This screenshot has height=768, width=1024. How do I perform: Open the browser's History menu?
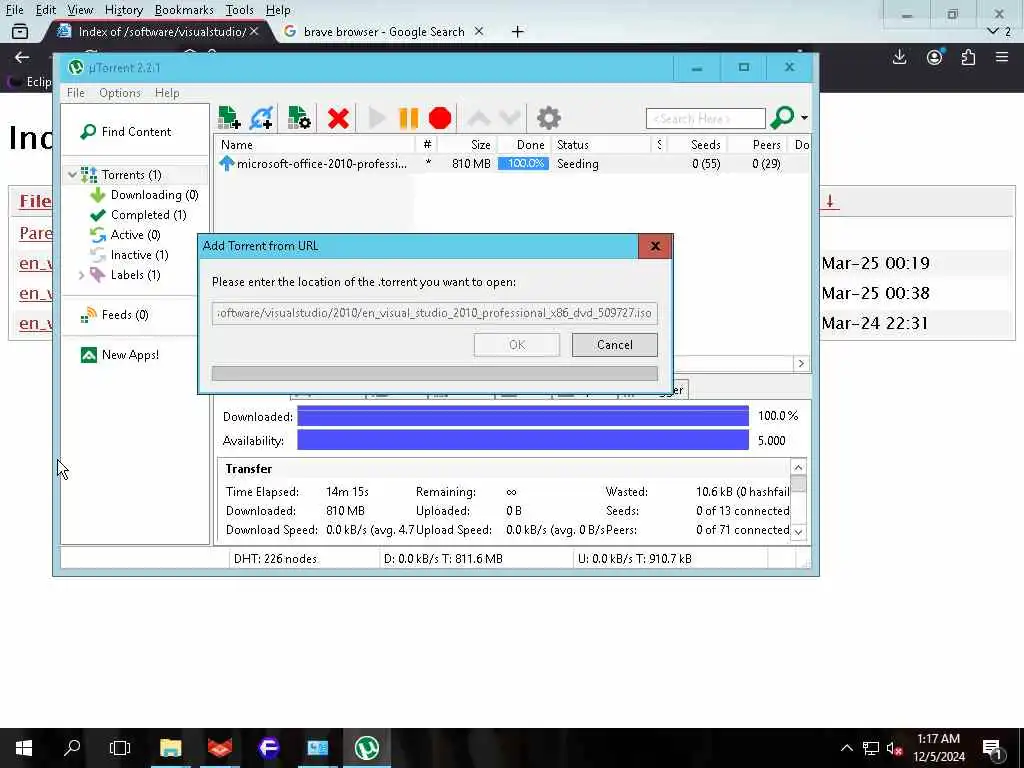click(123, 10)
